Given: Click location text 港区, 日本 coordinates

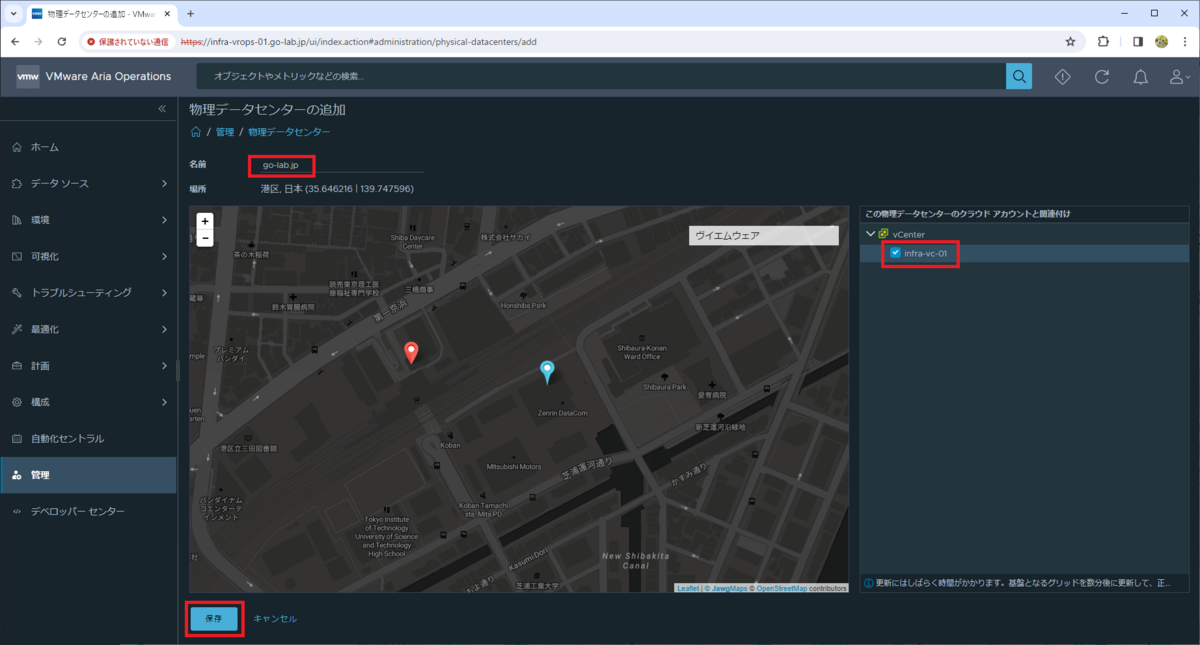Looking at the screenshot, I should coord(338,189).
